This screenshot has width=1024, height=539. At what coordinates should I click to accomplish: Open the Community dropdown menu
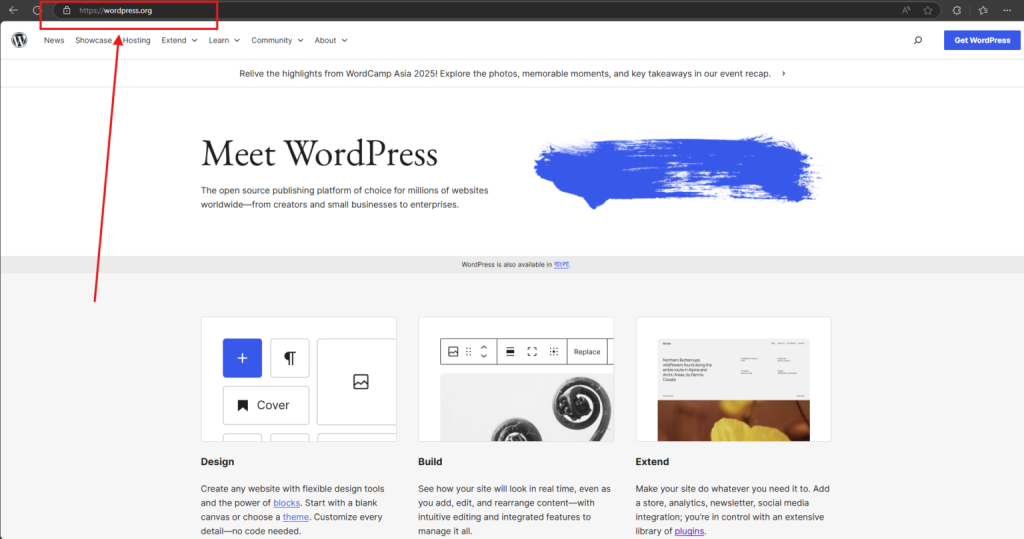(277, 41)
